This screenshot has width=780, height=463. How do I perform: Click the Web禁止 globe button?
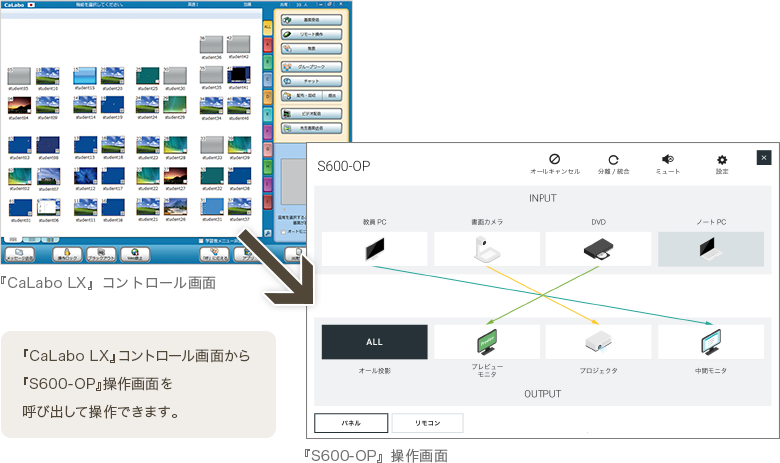coord(135,255)
